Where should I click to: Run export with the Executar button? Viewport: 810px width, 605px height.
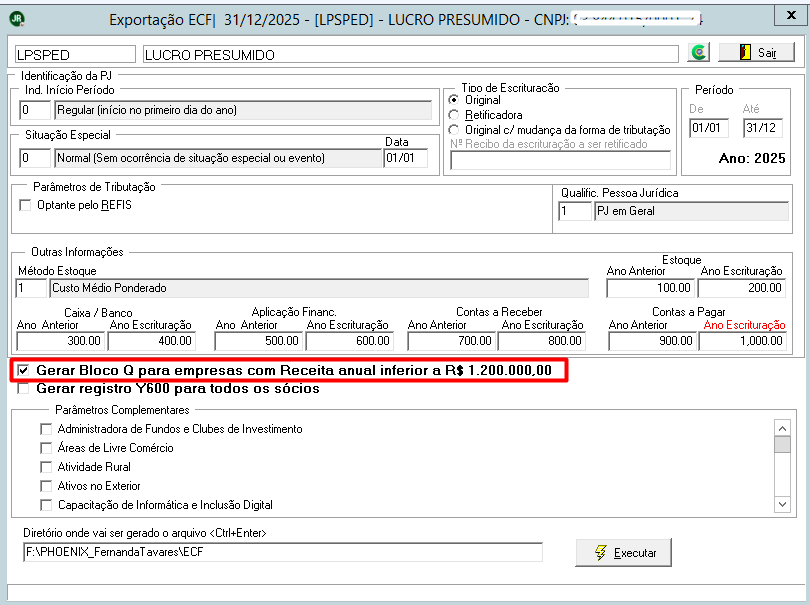624,552
